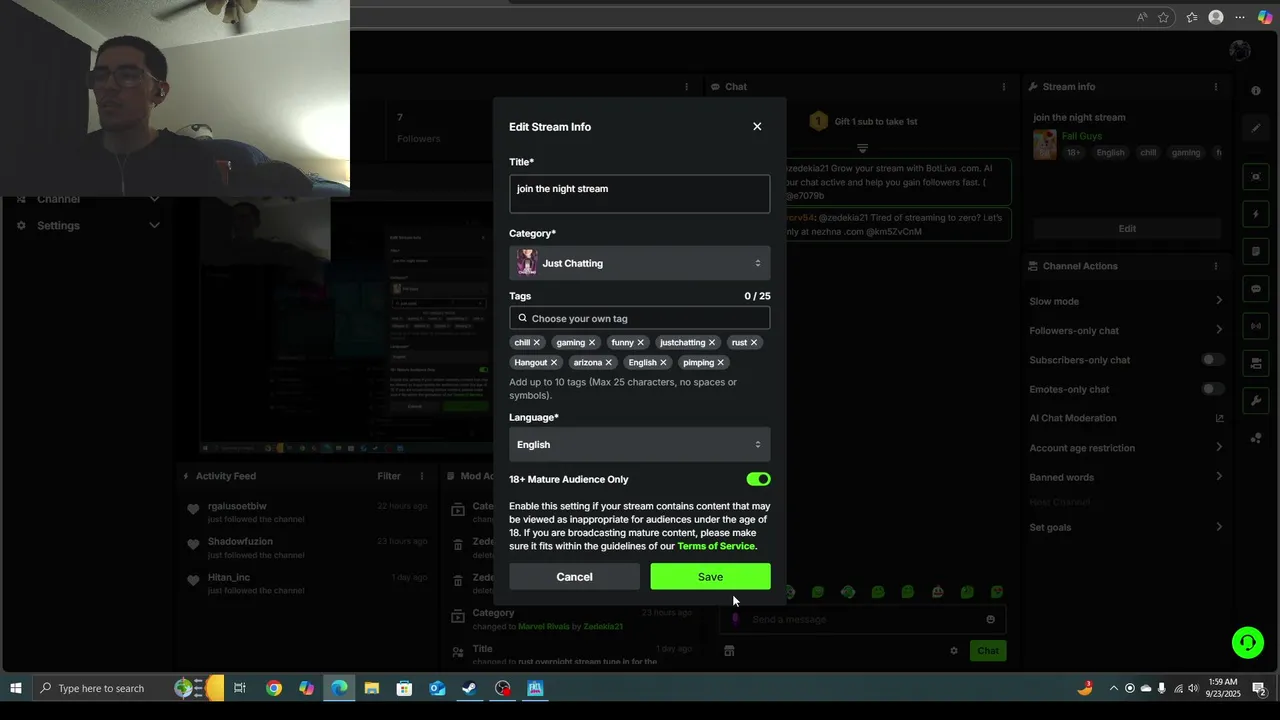Click the pencil edit icon in right sidebar
The height and width of the screenshot is (720, 1280).
pos(1256,128)
